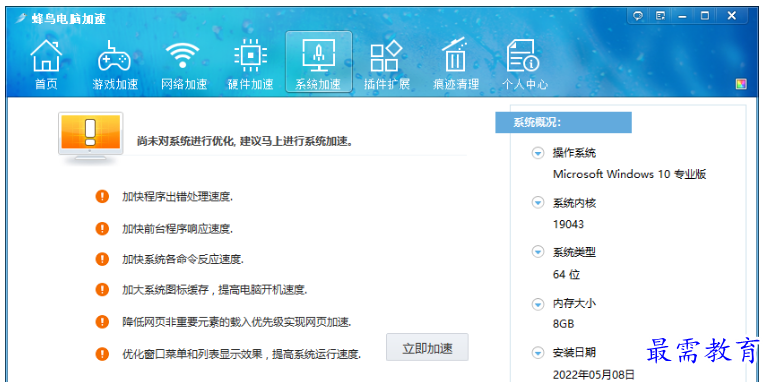This screenshot has height=382, width=768.
Task: Click warning icon beside 加大系统图标缓存
Action: 102,289
